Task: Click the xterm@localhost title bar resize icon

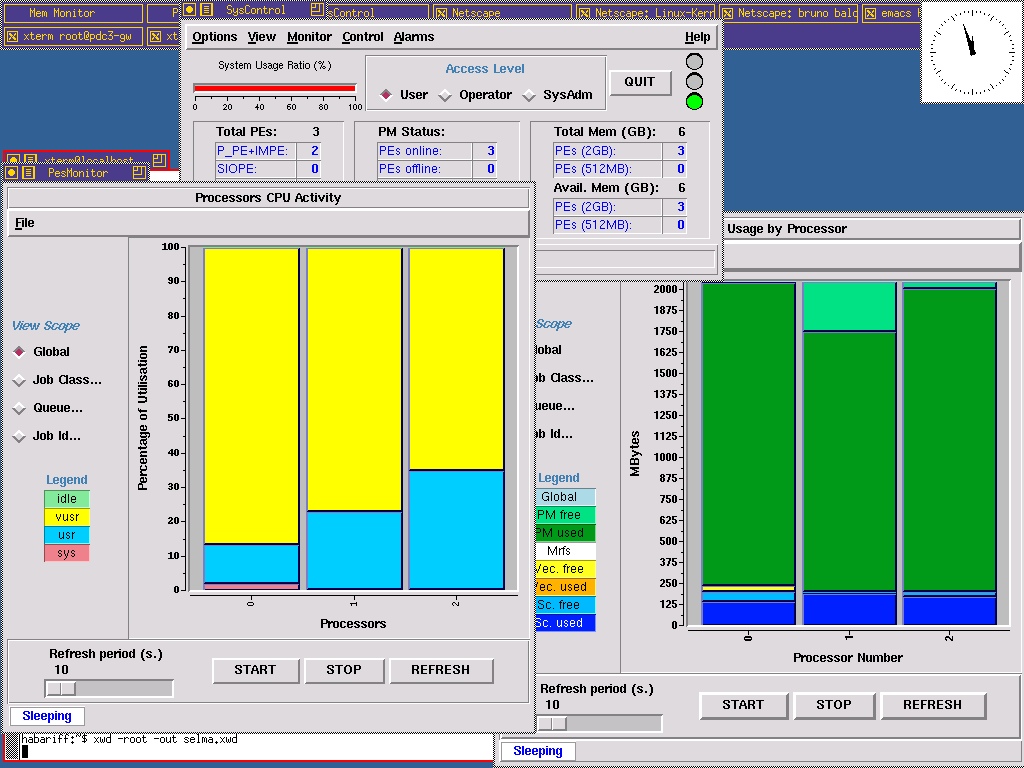Action: [x=160, y=159]
